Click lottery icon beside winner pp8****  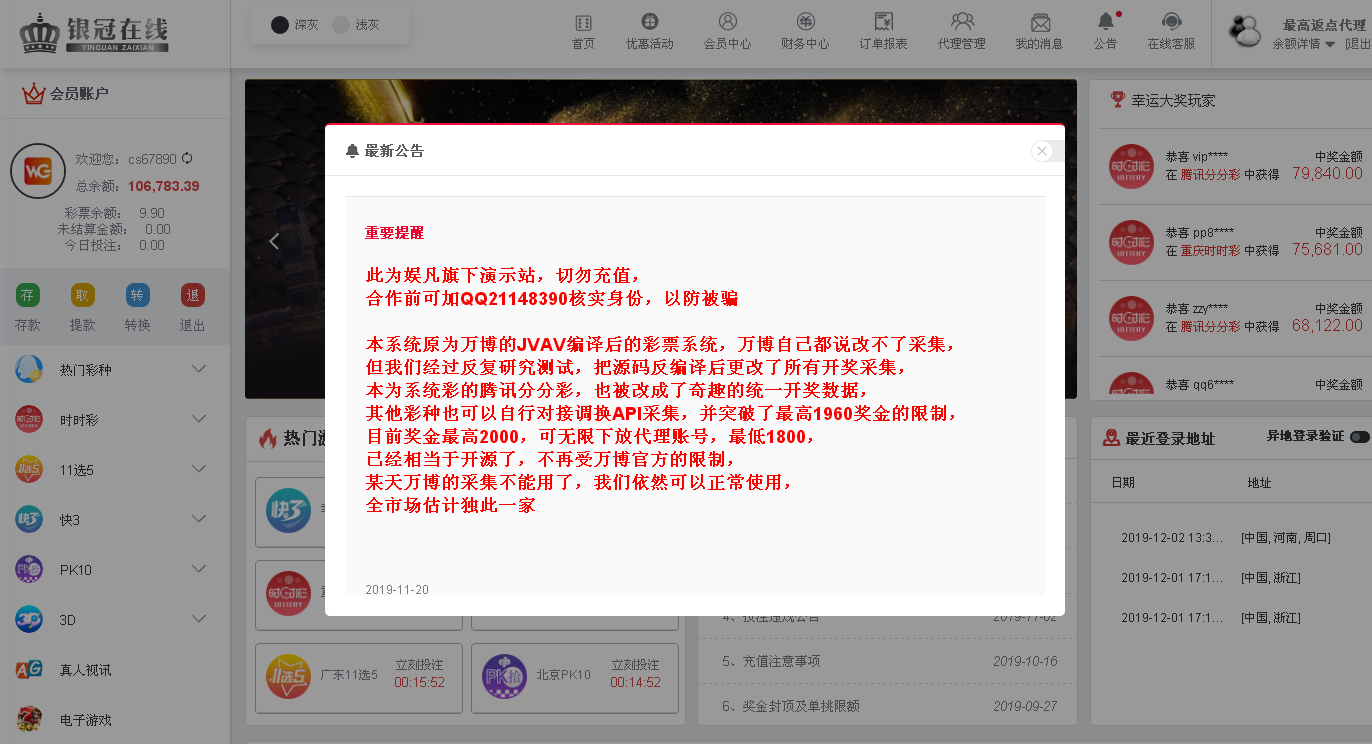1131,242
